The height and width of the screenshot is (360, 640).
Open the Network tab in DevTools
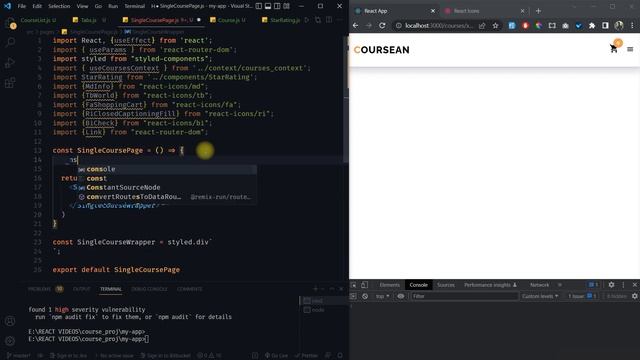[x=539, y=285]
